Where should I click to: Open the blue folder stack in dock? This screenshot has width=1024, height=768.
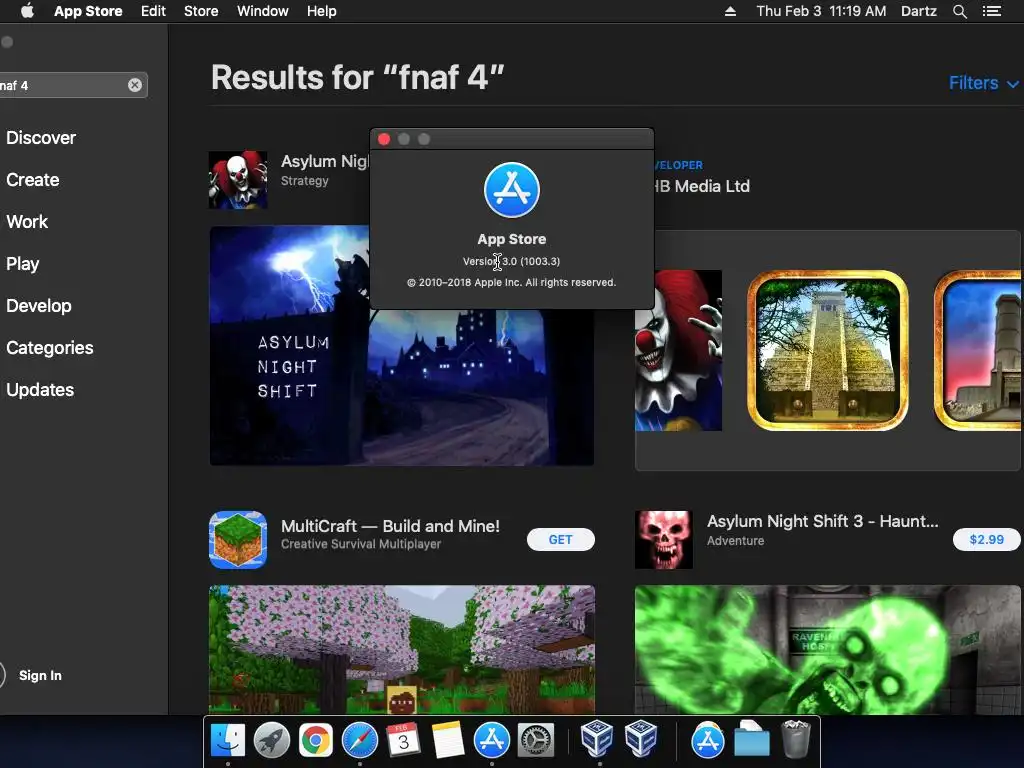click(752, 739)
